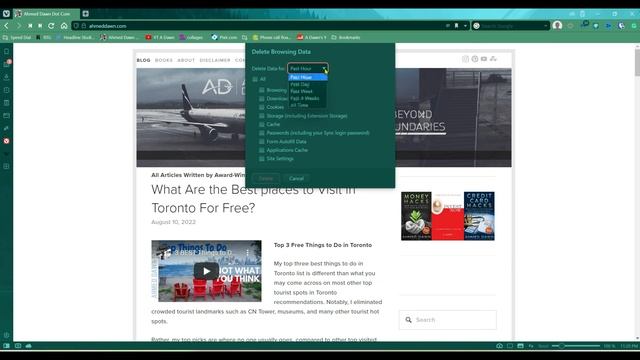Image resolution: width=640 pixels, height=360 pixels.
Task: Open the Bookmarks panel in the sidebar
Action: [6, 51]
